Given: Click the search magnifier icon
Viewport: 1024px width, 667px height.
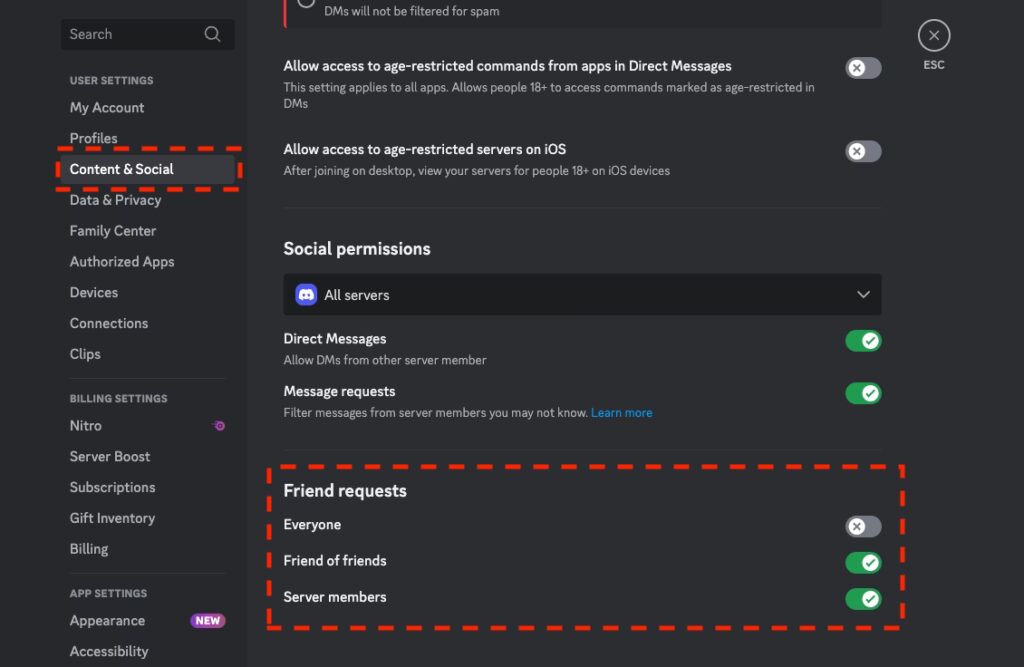Looking at the screenshot, I should pos(212,34).
